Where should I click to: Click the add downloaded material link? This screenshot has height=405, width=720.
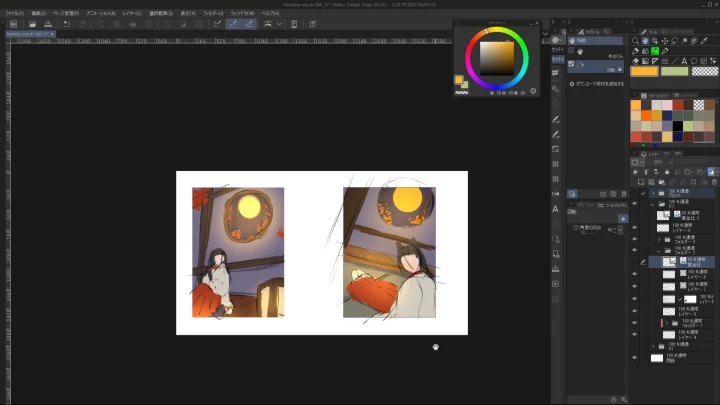click(x=596, y=84)
